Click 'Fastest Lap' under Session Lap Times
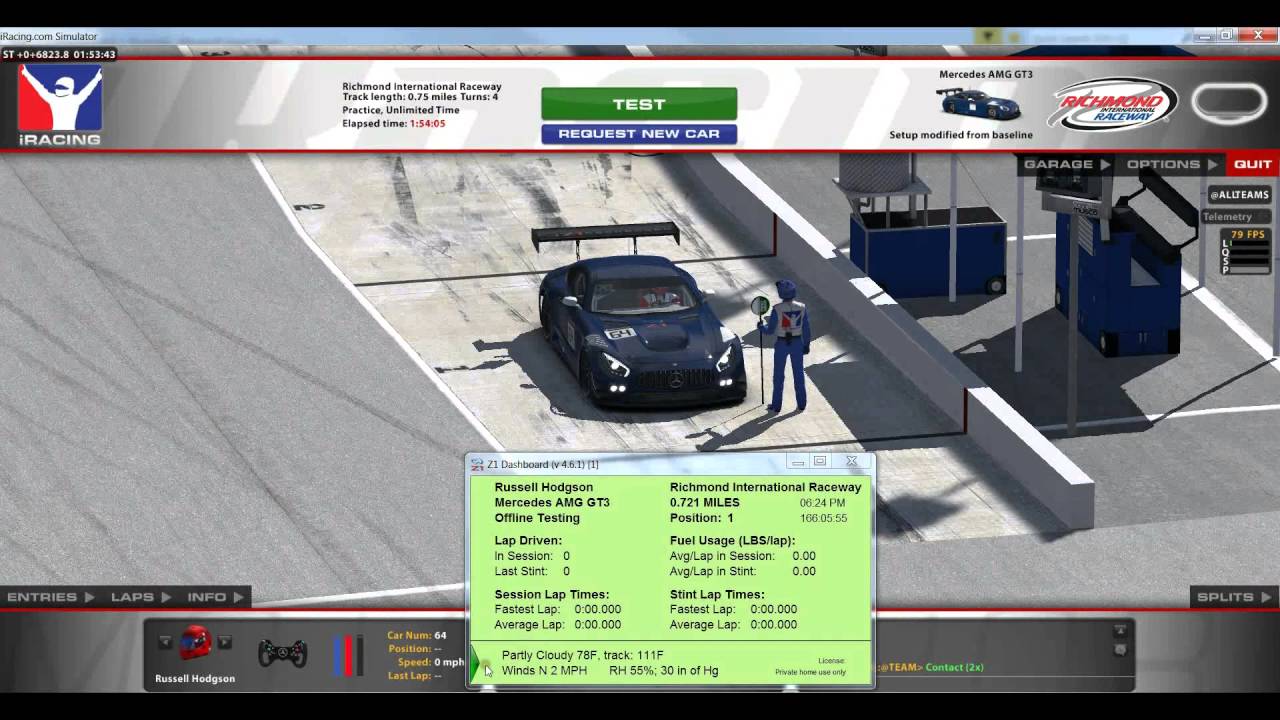 (558, 609)
